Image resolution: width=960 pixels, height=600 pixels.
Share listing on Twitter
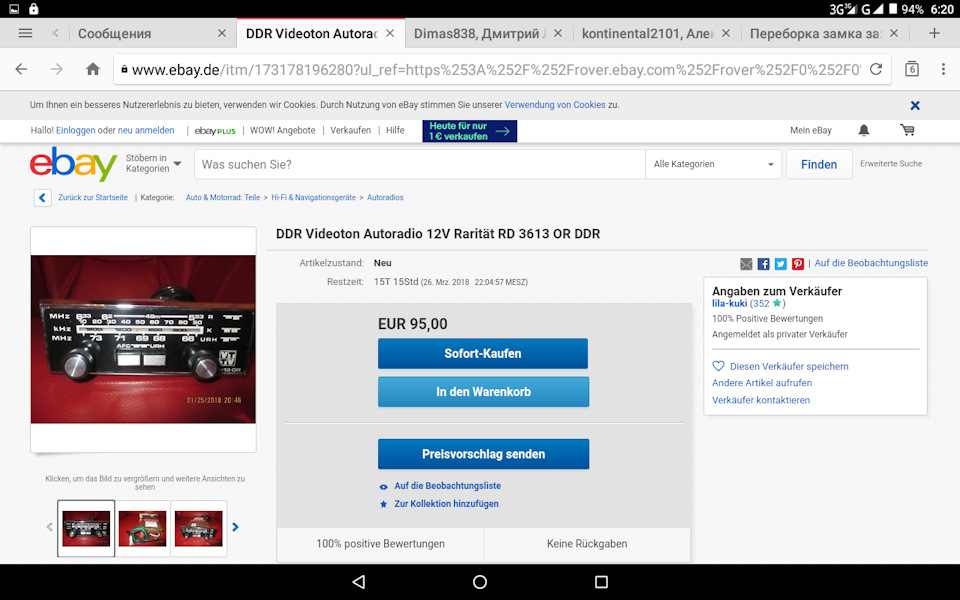(781, 264)
